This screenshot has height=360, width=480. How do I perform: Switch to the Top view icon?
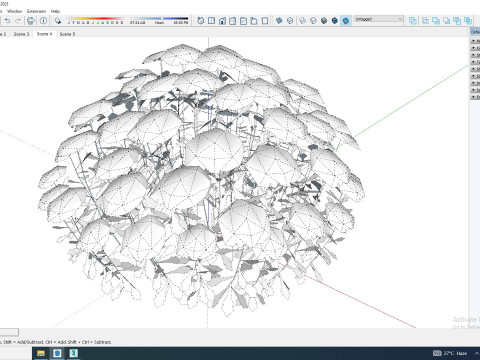(x=211, y=21)
